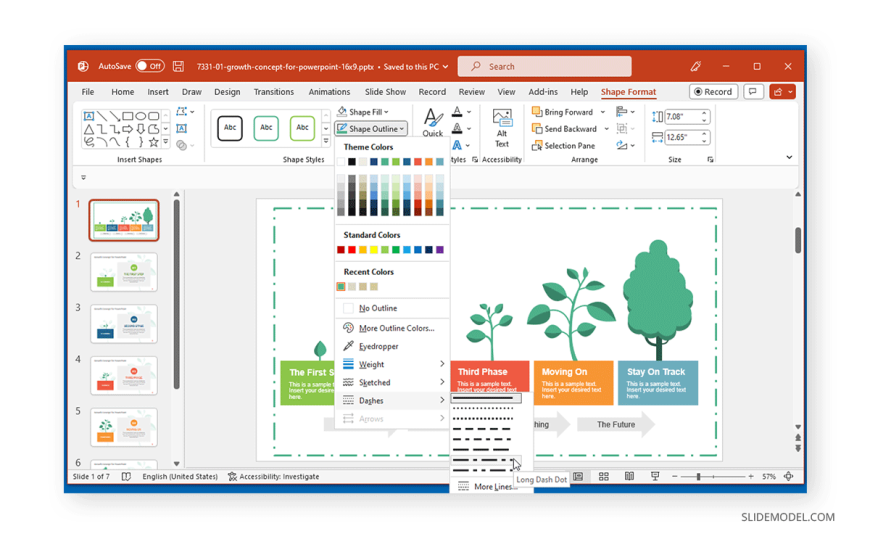Open Slide Sorter view in status bar

[x=604, y=477]
